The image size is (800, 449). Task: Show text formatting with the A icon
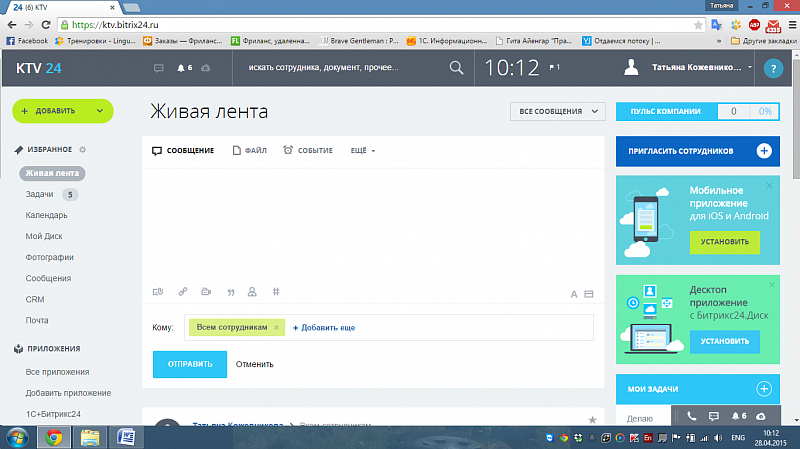[x=574, y=294]
